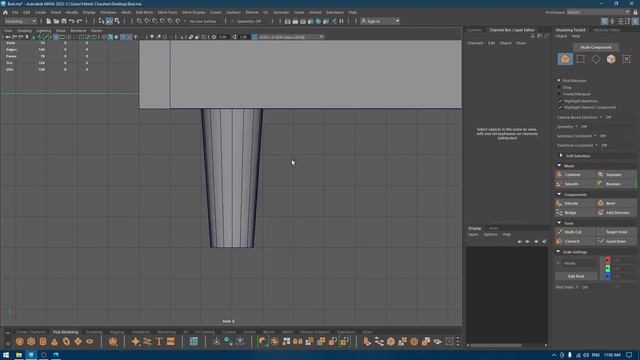The height and width of the screenshot is (360, 640).
Task: Click Symmetry Off toolbar field
Action: pyautogui.click(x=249, y=21)
